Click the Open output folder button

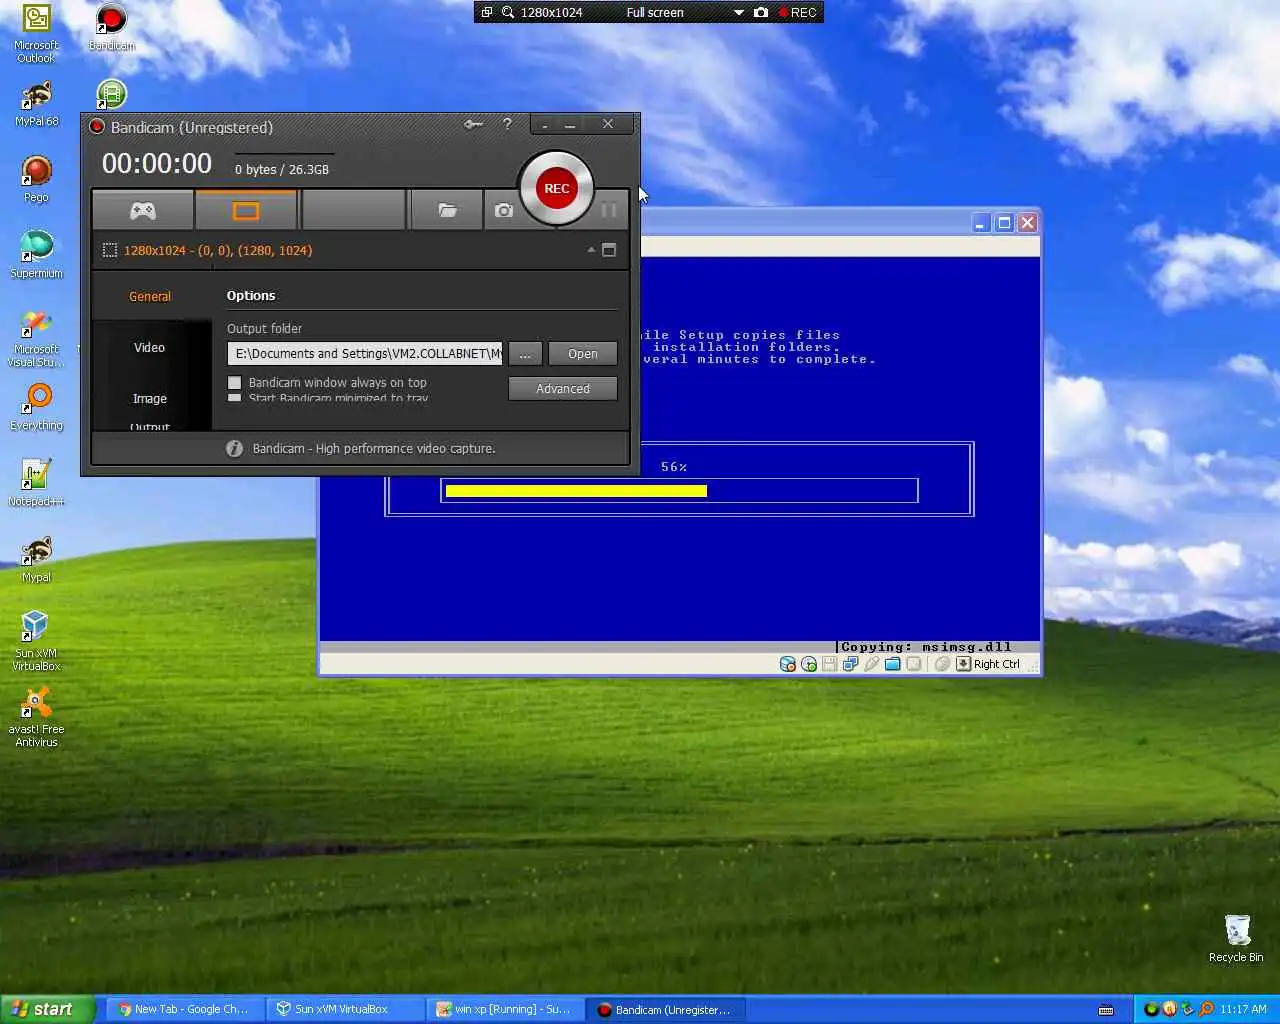tap(582, 354)
